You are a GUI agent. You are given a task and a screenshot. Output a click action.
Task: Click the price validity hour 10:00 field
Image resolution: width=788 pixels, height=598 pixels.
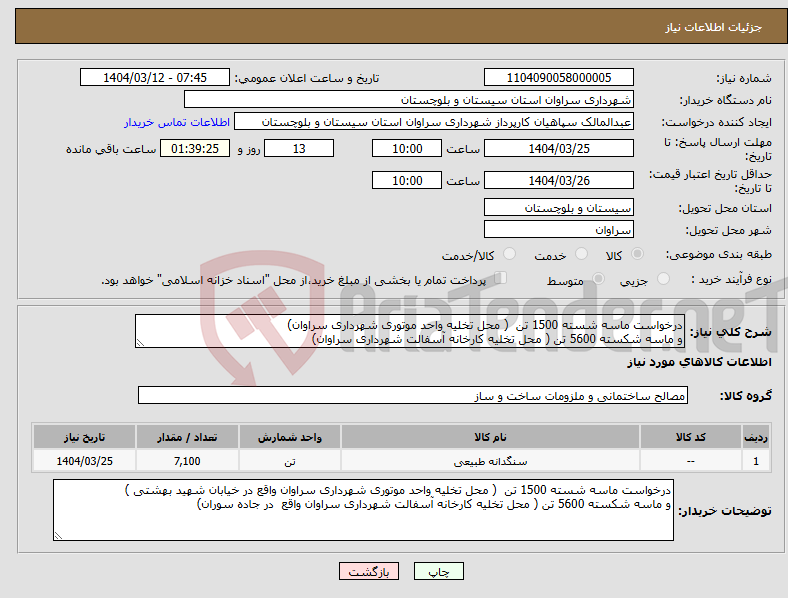[407, 180]
